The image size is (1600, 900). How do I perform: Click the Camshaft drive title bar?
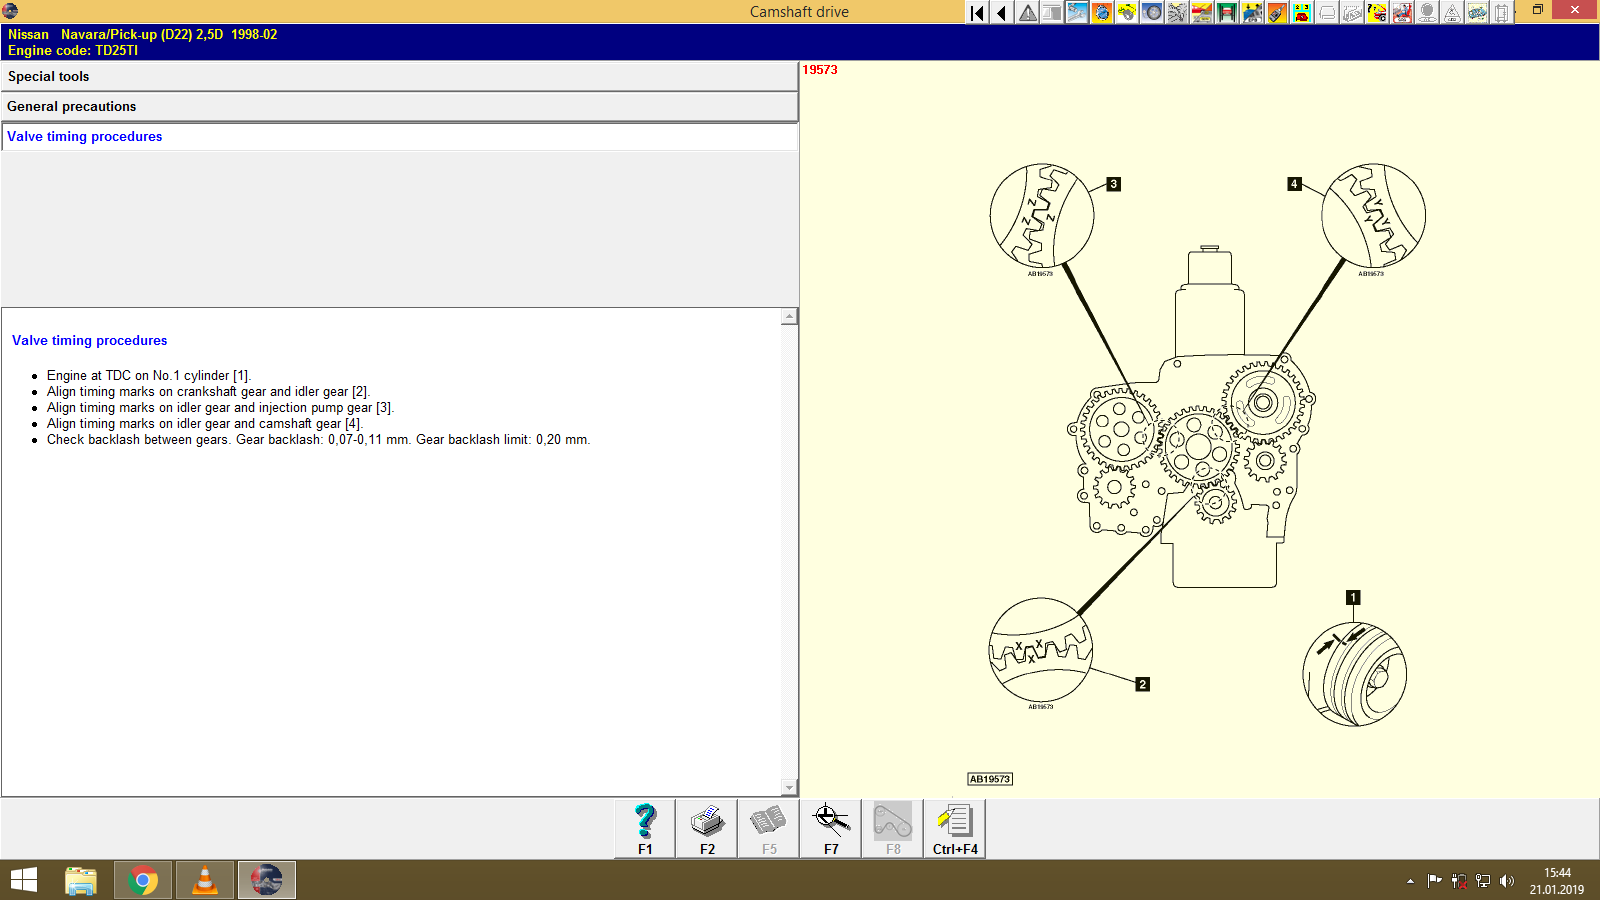tap(799, 11)
